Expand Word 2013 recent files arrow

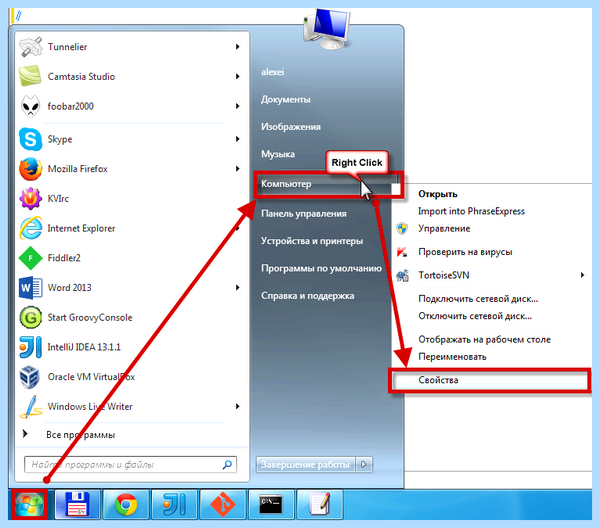click(238, 287)
